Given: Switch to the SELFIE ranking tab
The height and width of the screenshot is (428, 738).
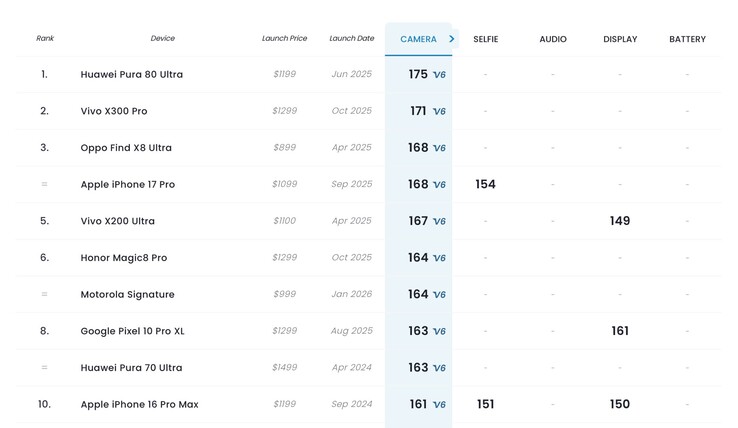Looking at the screenshot, I should pos(485,39).
